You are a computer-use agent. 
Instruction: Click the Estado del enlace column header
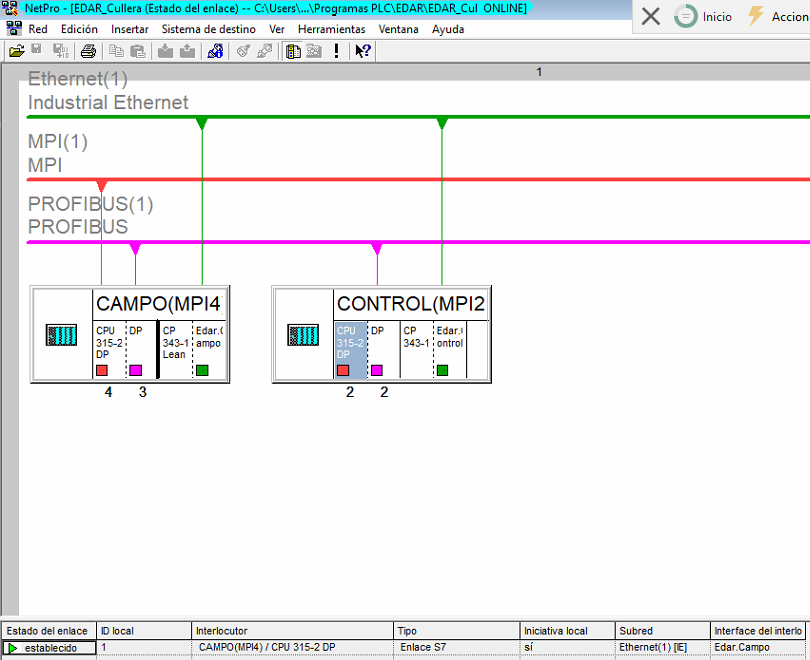point(49,631)
